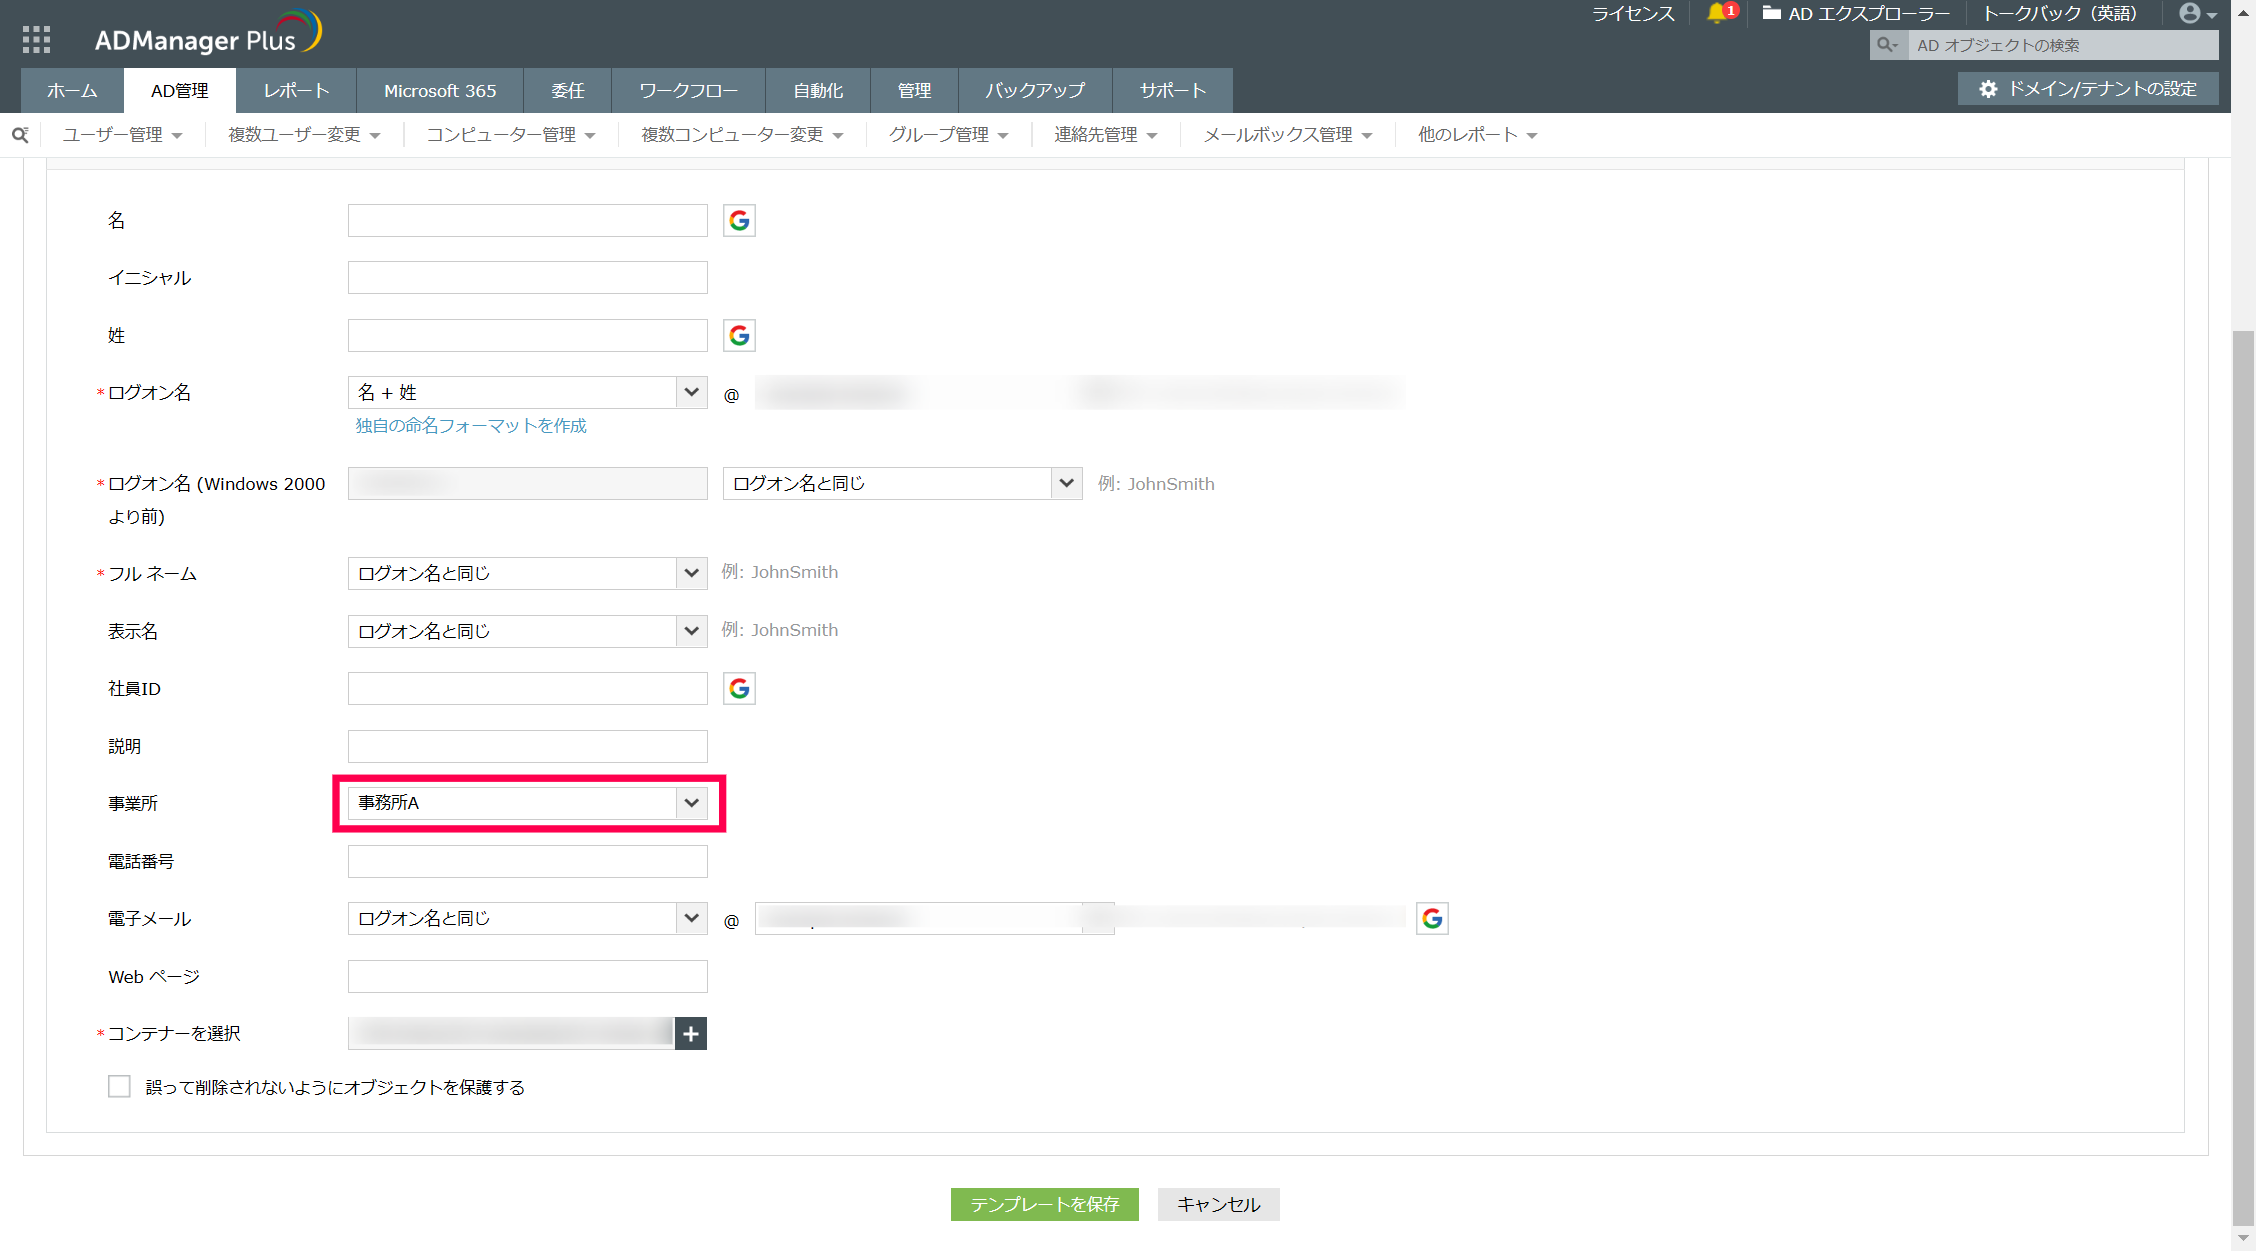Click the 電話番号 input field
Image resolution: width=2256 pixels, height=1251 pixels.
tap(527, 861)
